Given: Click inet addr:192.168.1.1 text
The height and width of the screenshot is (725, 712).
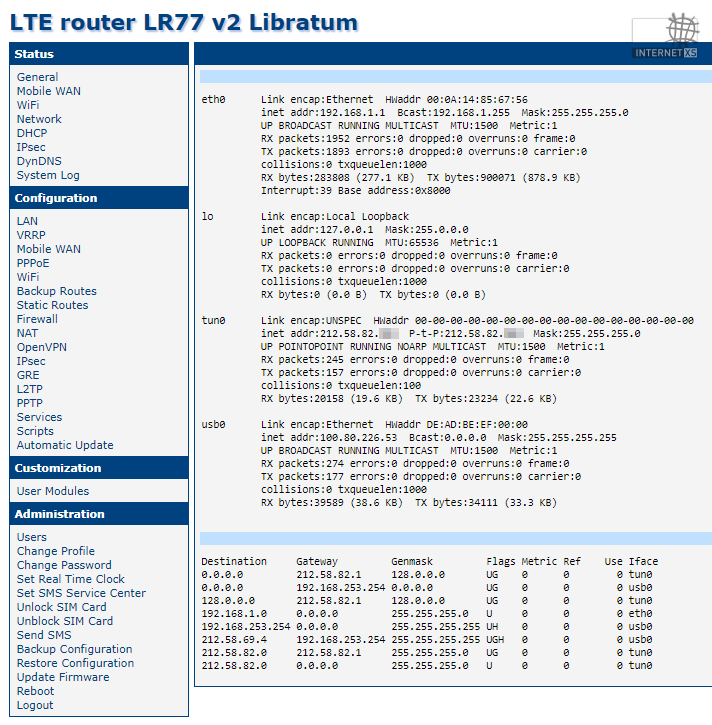Looking at the screenshot, I should tap(323, 112).
